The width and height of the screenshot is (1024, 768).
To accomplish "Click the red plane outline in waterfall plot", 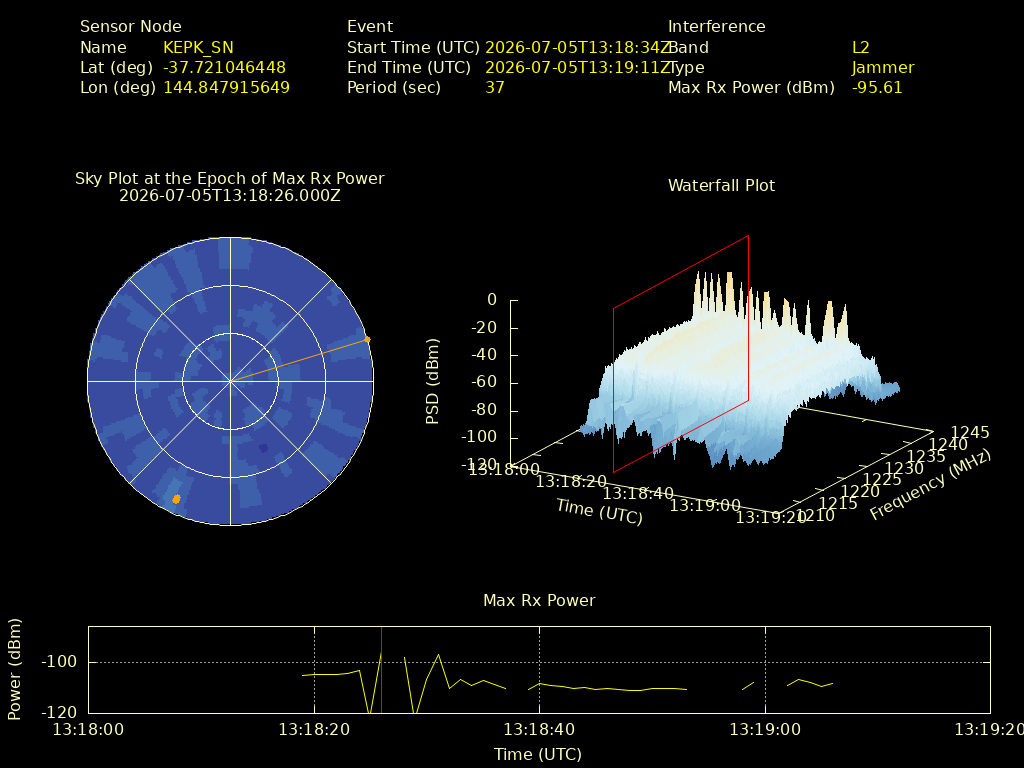I will pyautogui.click(x=680, y=353).
